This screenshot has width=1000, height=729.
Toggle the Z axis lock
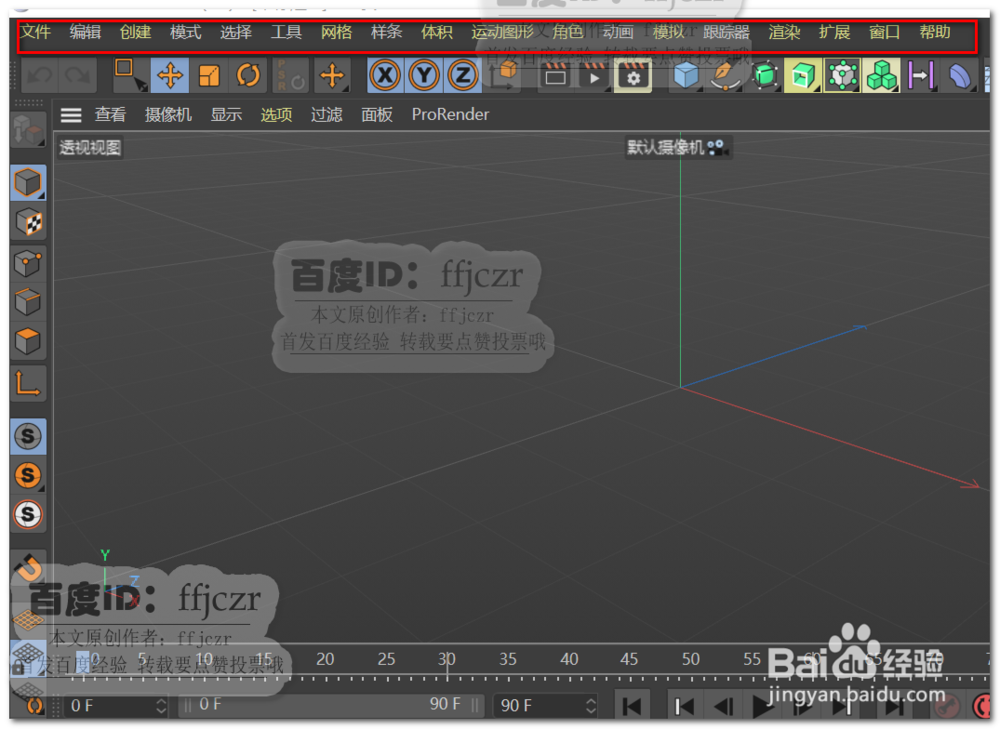coord(463,76)
